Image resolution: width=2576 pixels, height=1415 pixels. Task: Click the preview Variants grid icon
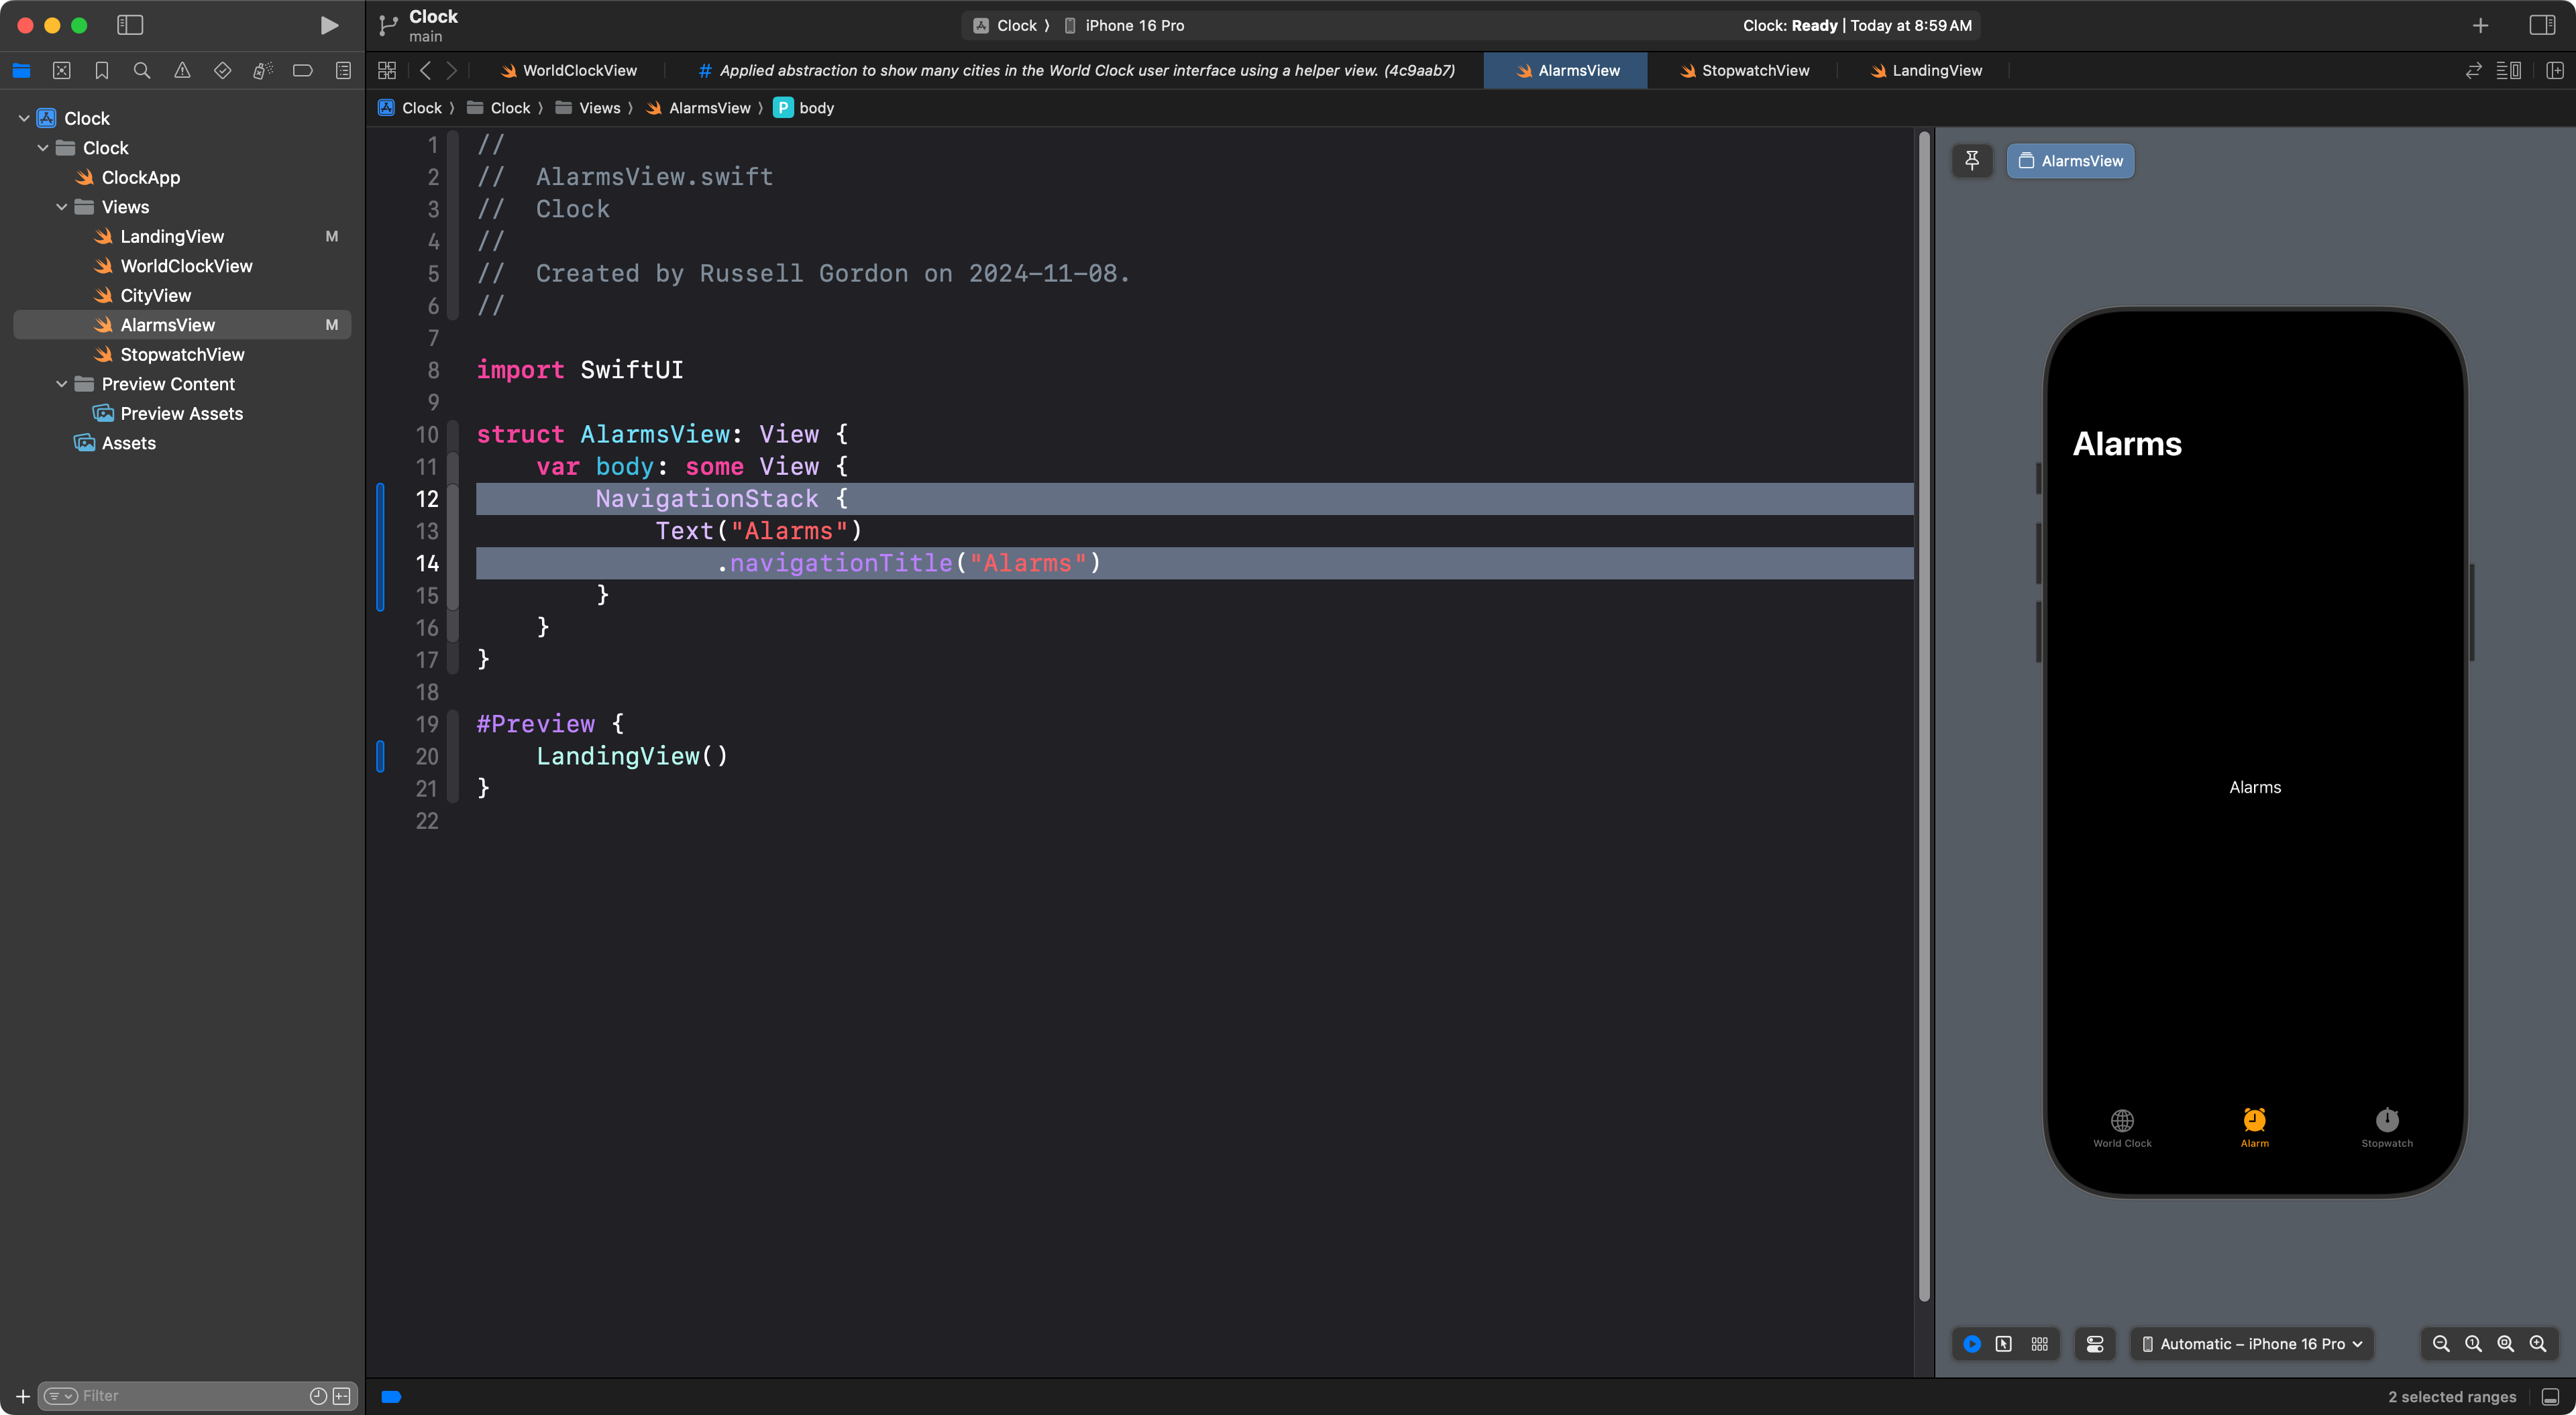(x=2039, y=1343)
